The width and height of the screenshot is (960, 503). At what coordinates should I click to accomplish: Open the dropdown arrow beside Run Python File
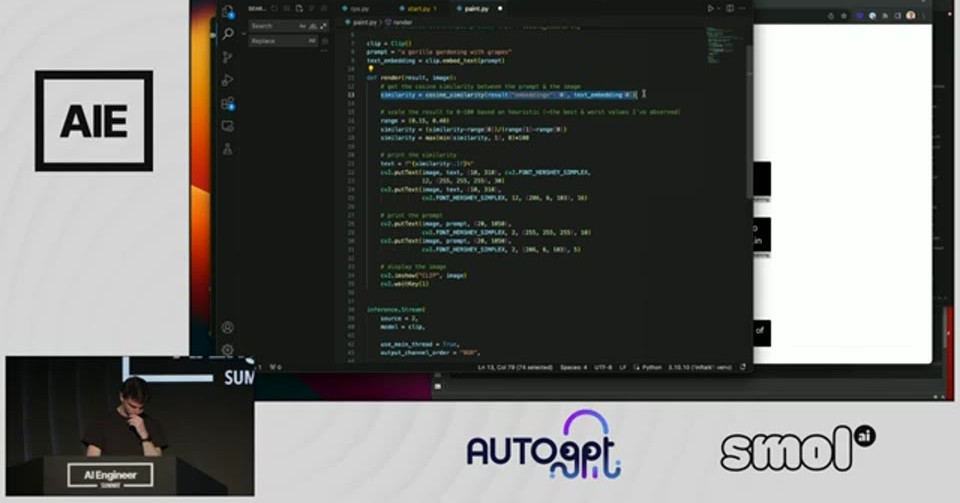pyautogui.click(x=718, y=9)
